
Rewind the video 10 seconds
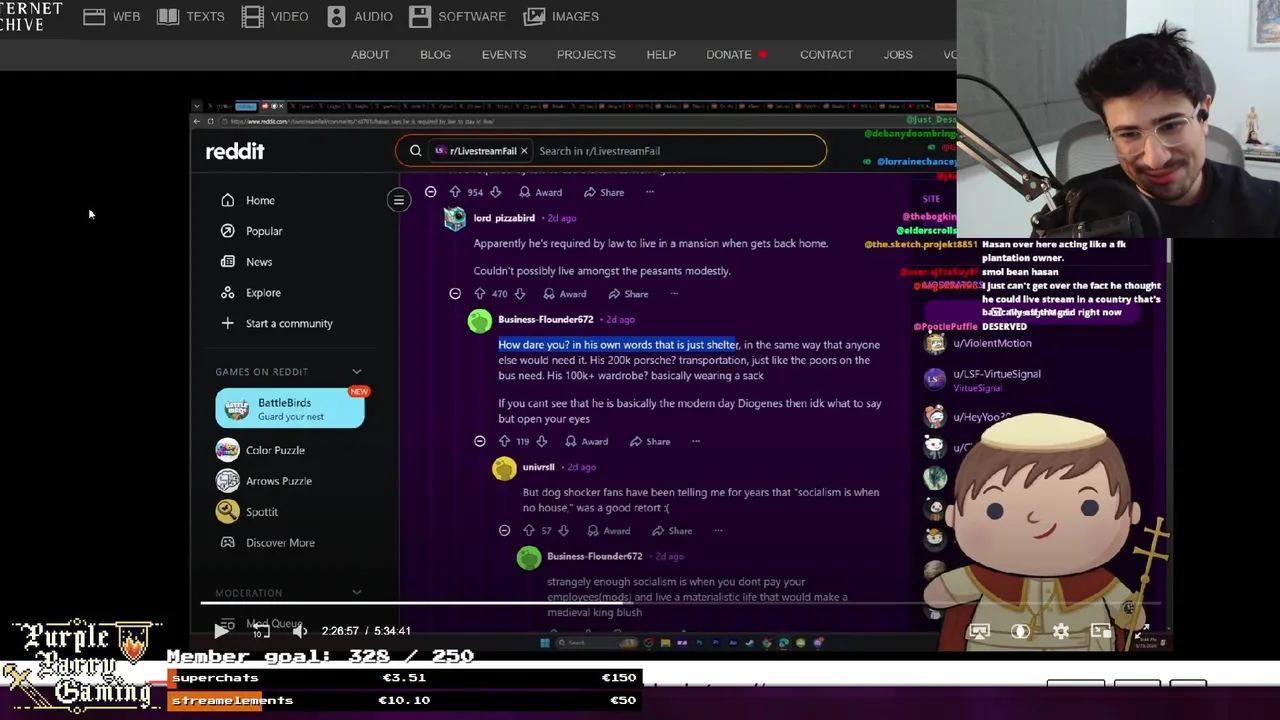coord(260,631)
